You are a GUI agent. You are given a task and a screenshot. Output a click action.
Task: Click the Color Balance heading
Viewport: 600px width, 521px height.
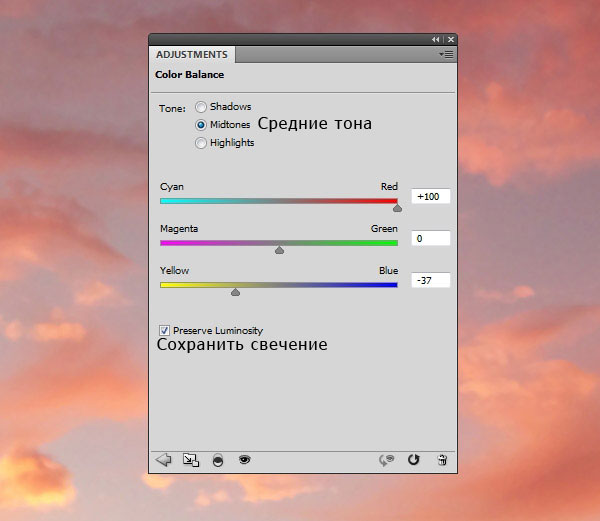click(x=189, y=75)
